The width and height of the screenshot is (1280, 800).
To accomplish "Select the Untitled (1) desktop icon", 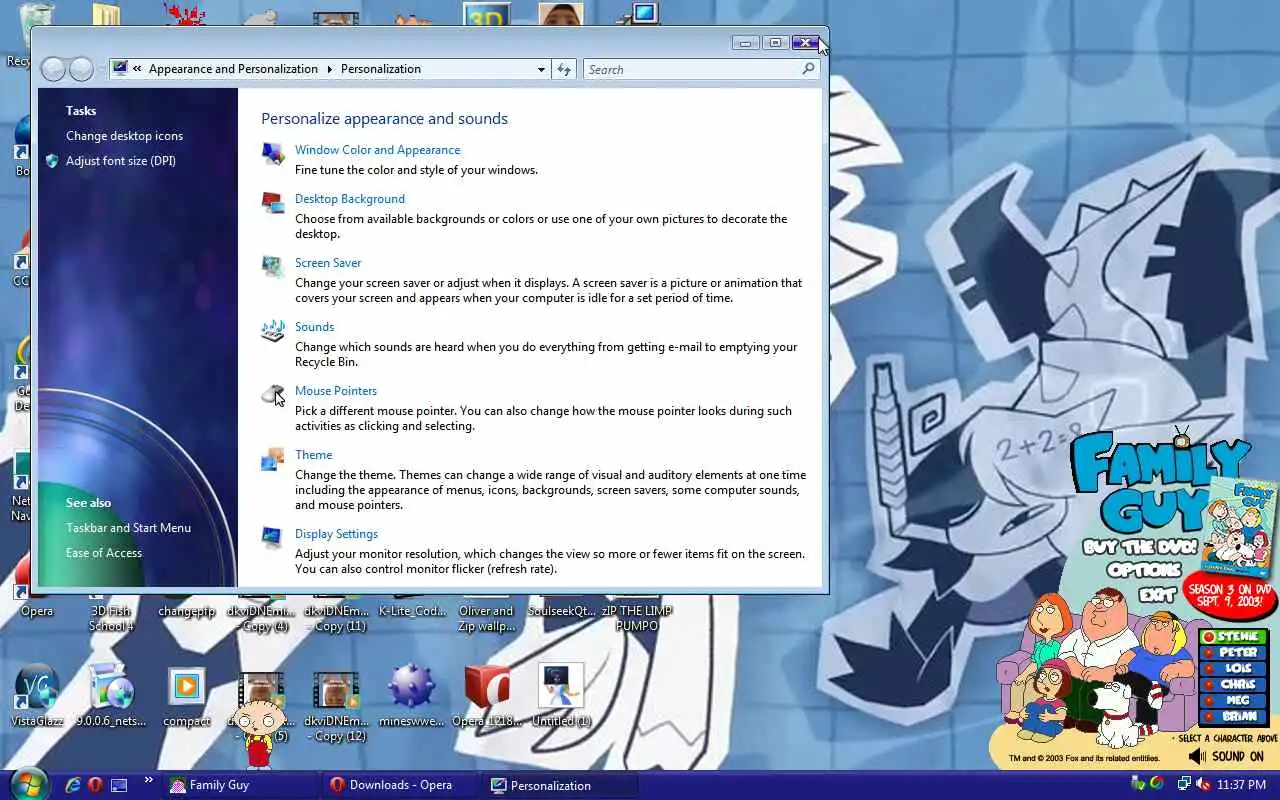I will [561, 696].
